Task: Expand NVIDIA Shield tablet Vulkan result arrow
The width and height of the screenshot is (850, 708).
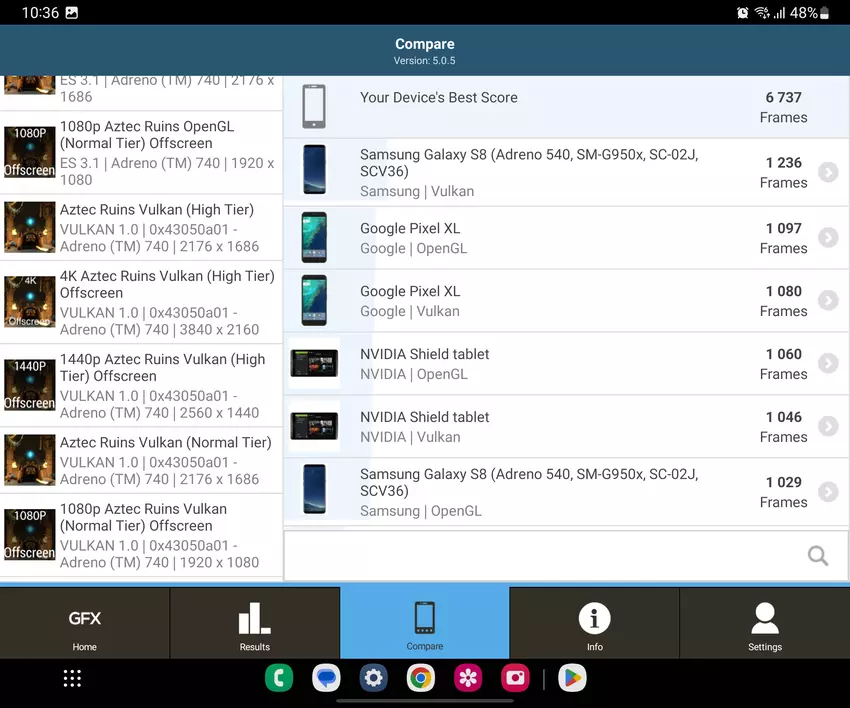Action: click(827, 427)
